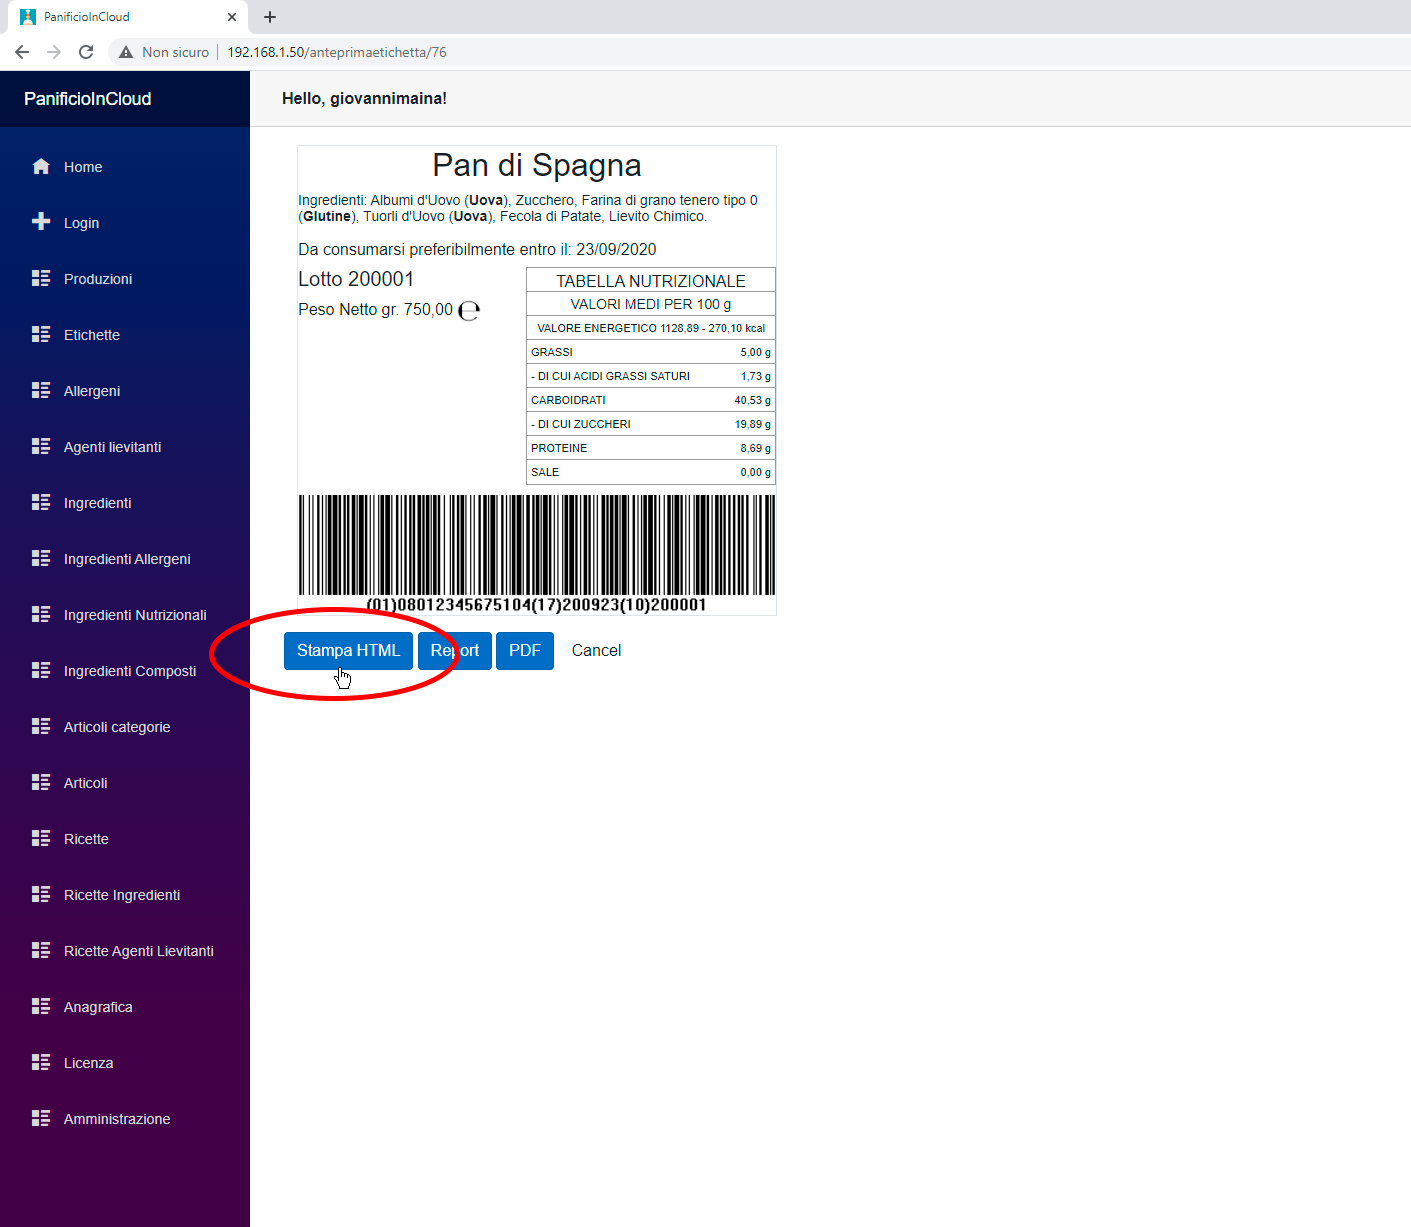Click the Lotto 200001 text
This screenshot has width=1411, height=1227.
[356, 279]
